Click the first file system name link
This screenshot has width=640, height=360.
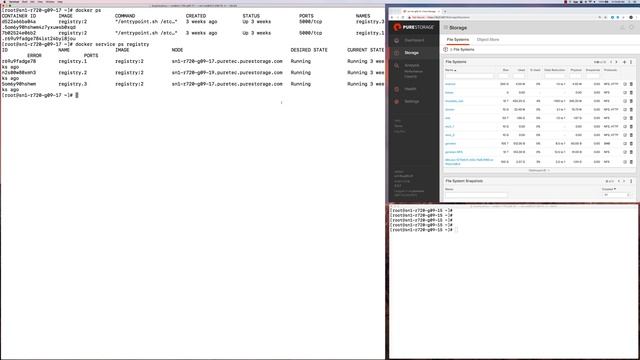coord(450,84)
